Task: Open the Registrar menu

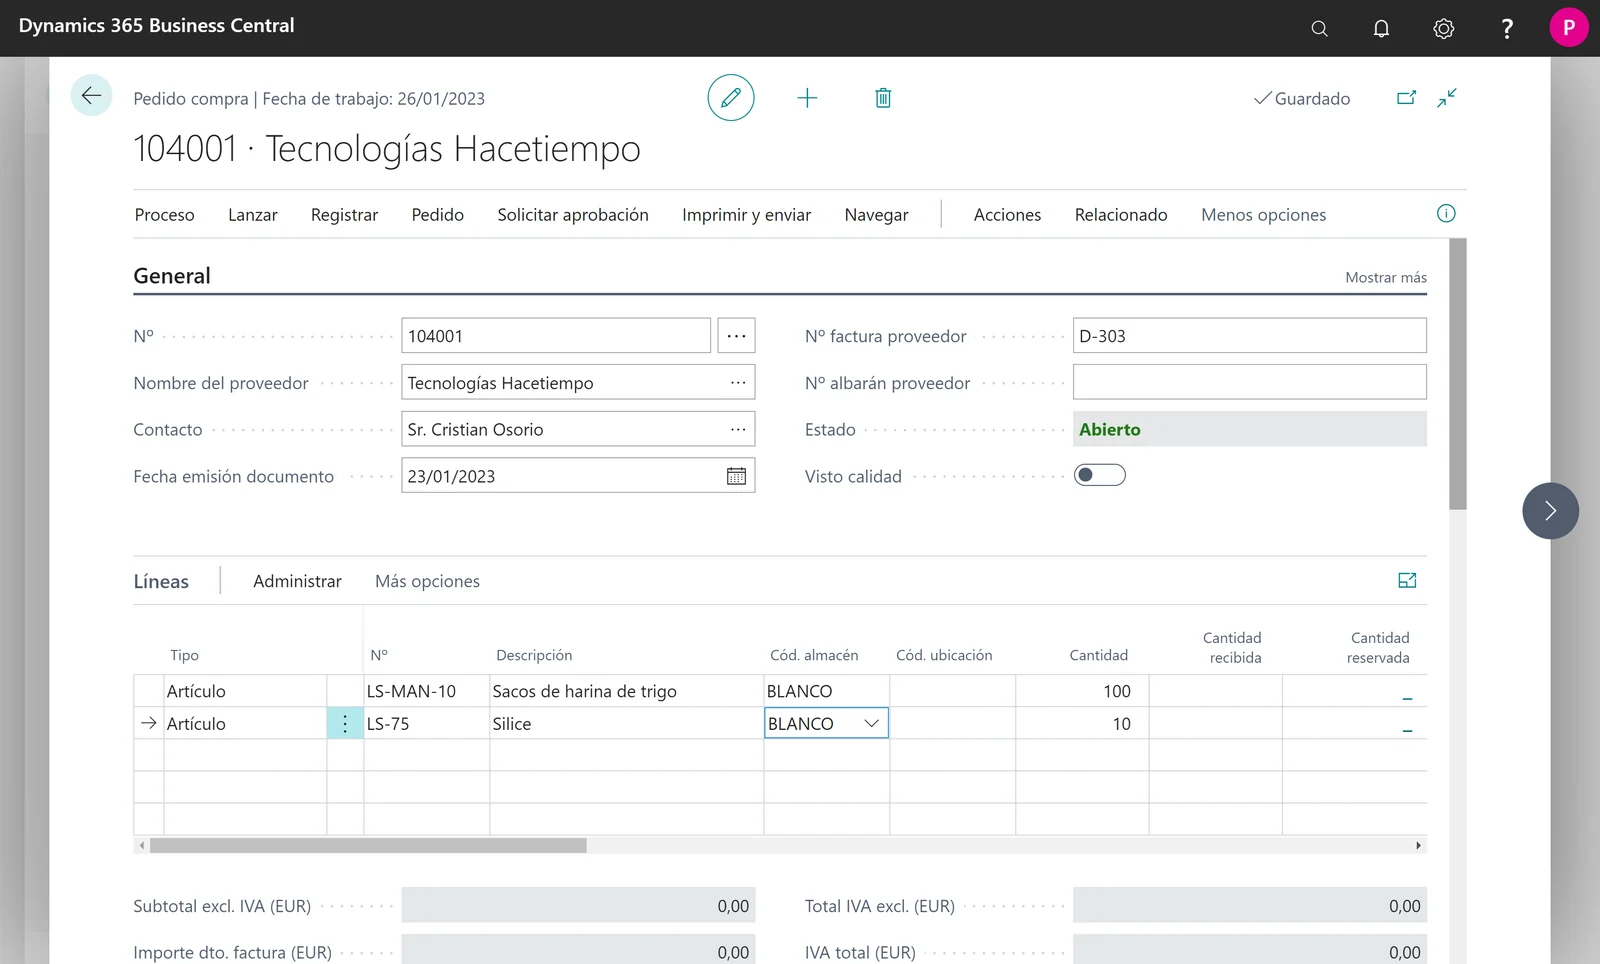Action: pyautogui.click(x=344, y=214)
